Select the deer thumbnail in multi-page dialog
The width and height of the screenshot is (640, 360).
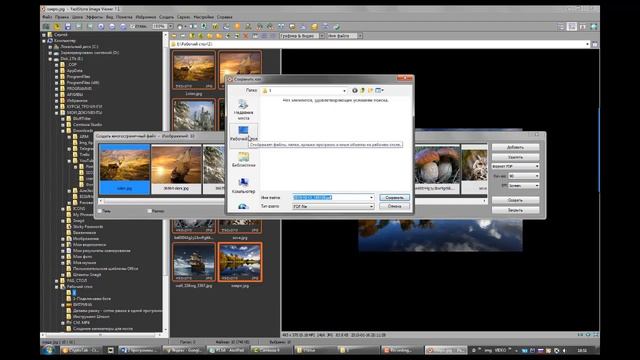click(x=124, y=169)
